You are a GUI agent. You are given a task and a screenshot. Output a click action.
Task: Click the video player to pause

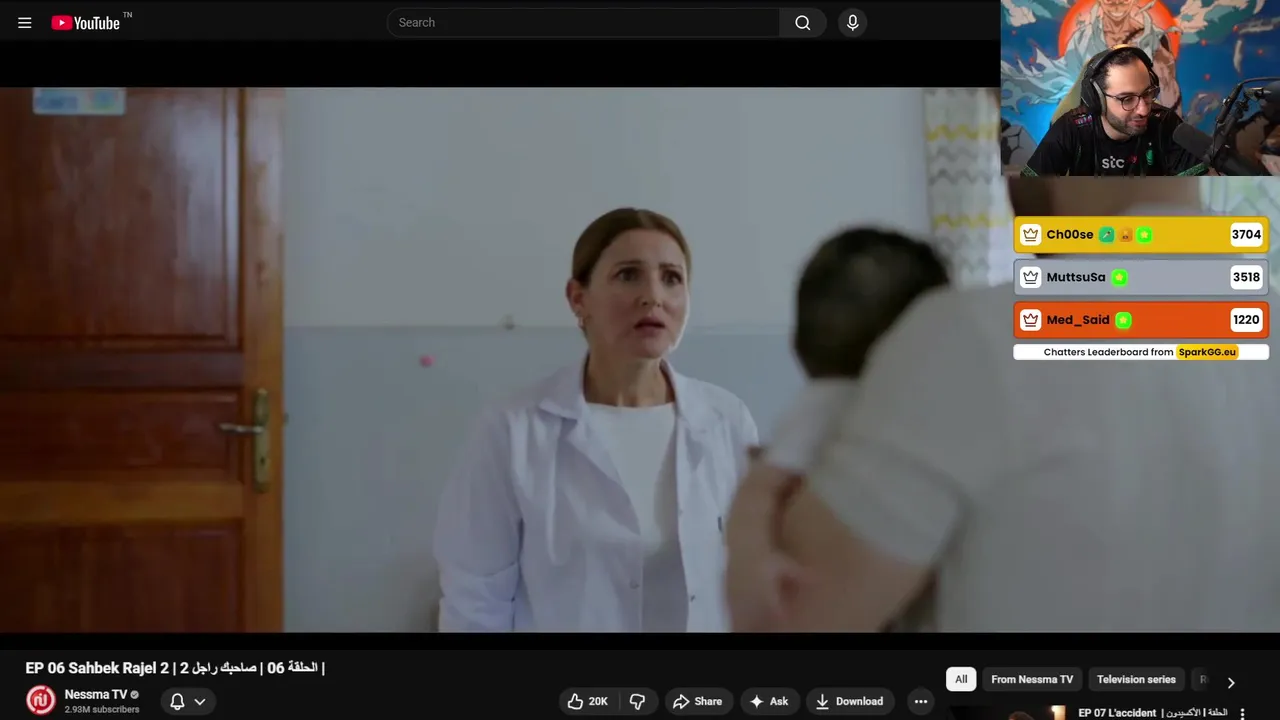500,360
